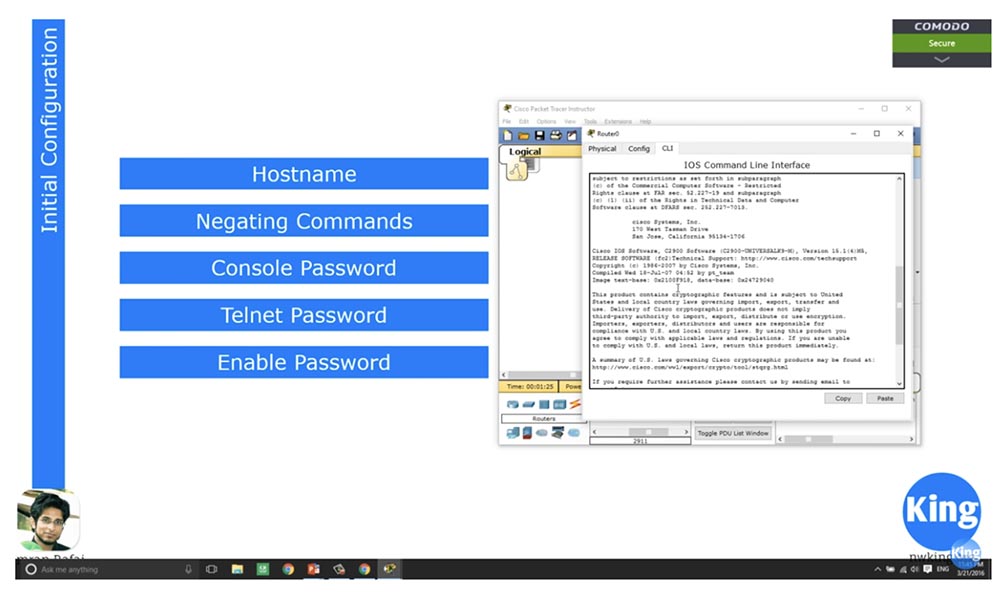Switch to the Physical tab in Router0
Image resolution: width=1000 pixels, height=592 pixels.
click(x=602, y=149)
